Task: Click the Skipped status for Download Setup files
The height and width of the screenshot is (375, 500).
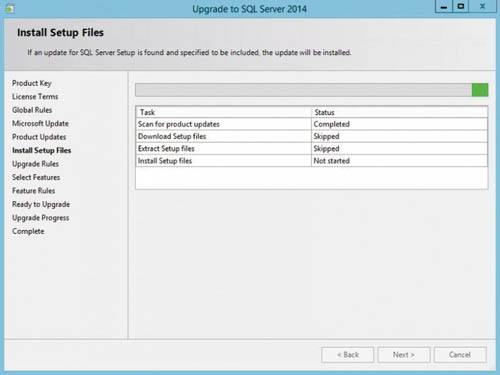Action: click(x=399, y=136)
